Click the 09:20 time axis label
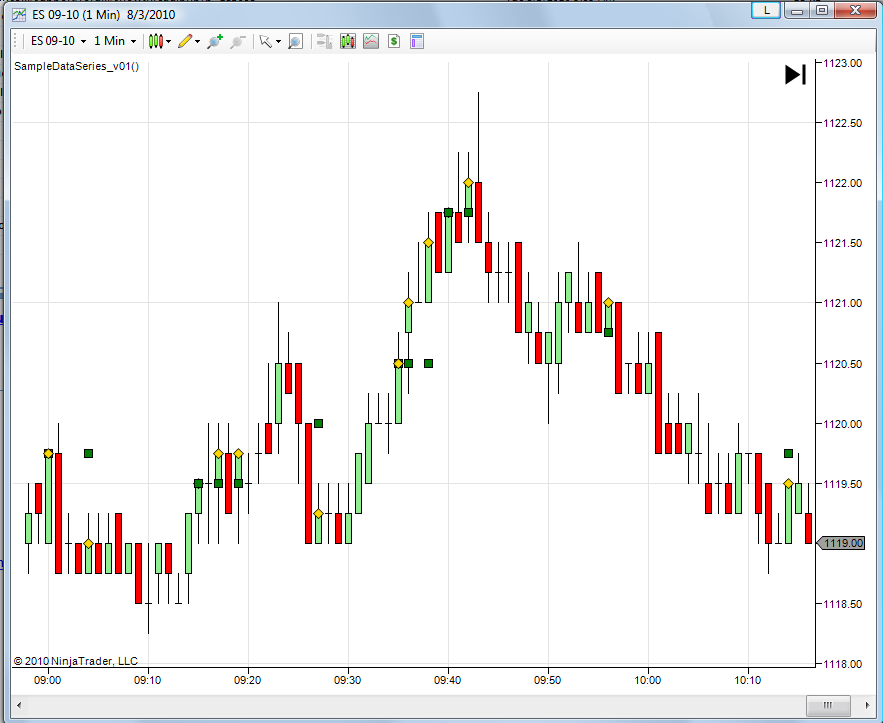The width and height of the screenshot is (883, 723). pyautogui.click(x=248, y=680)
